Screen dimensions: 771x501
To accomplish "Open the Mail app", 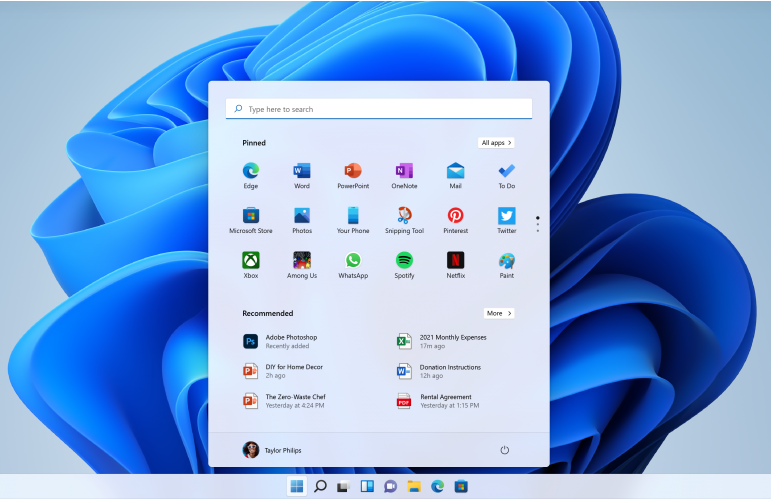I will (x=455, y=176).
